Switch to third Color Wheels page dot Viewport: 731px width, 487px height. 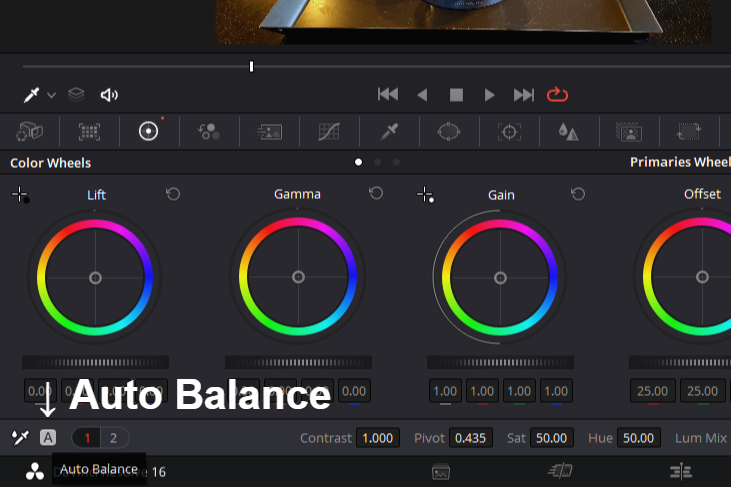click(396, 162)
